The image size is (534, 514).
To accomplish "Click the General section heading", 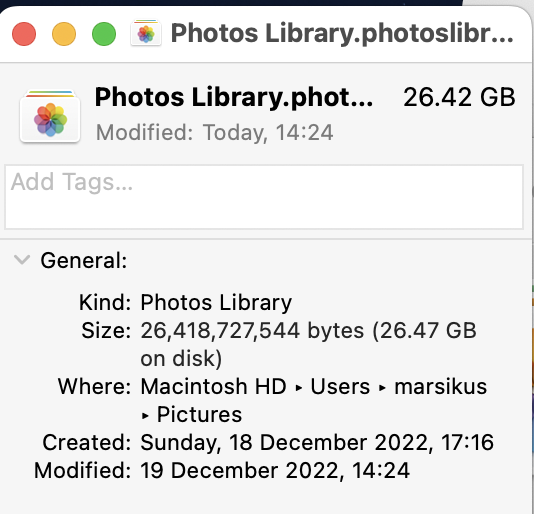I will tap(84, 261).
